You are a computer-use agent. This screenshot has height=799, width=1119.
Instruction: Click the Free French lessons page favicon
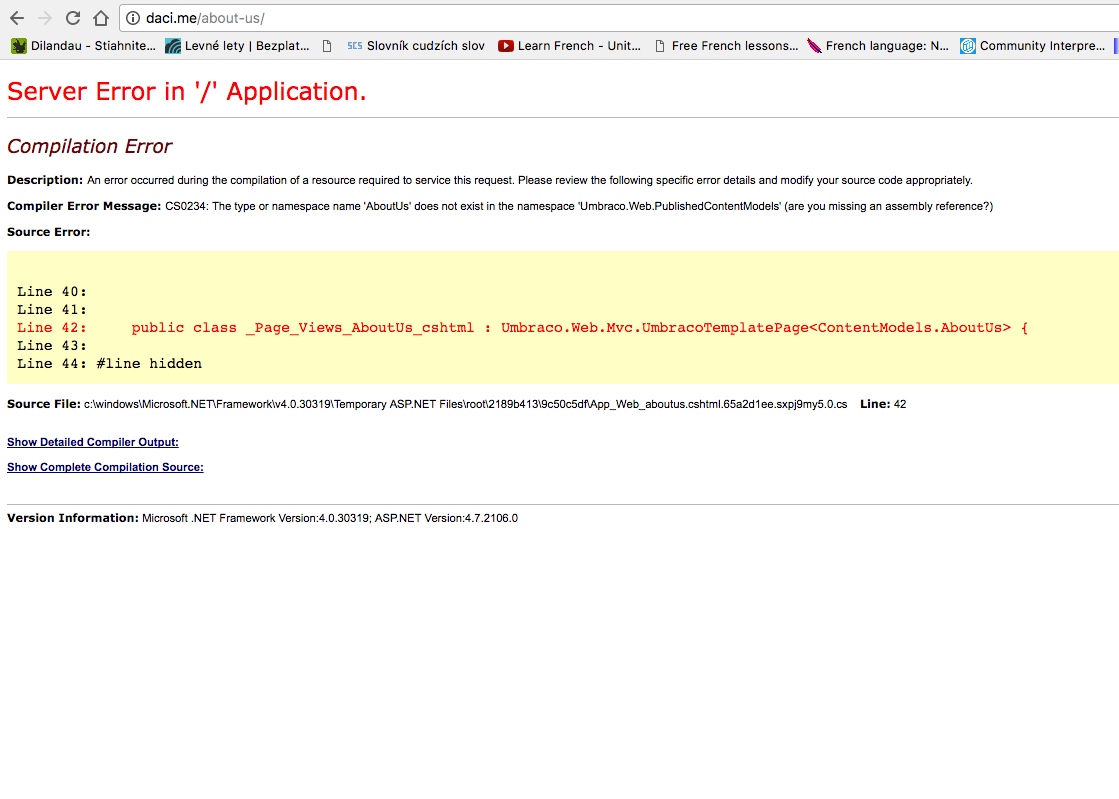(x=660, y=46)
